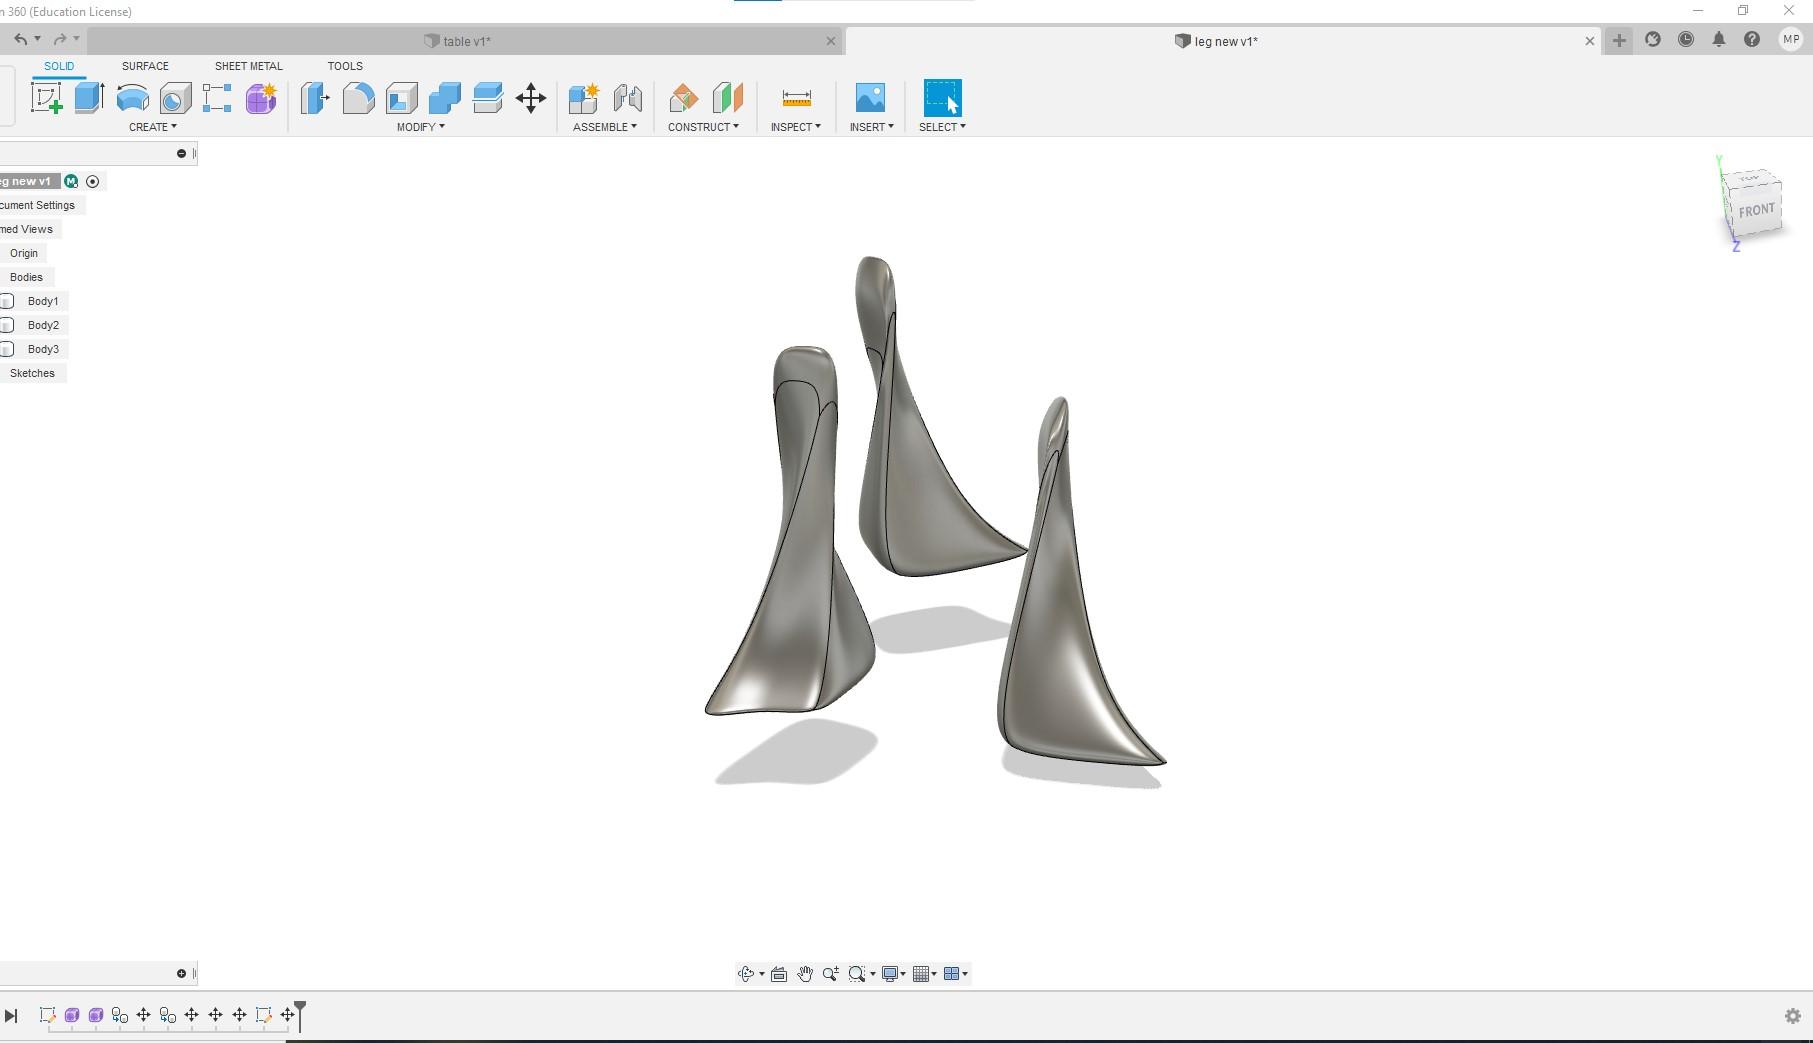This screenshot has height=1043, width=1813.
Task: Switch to the Surface tab
Action: point(144,65)
